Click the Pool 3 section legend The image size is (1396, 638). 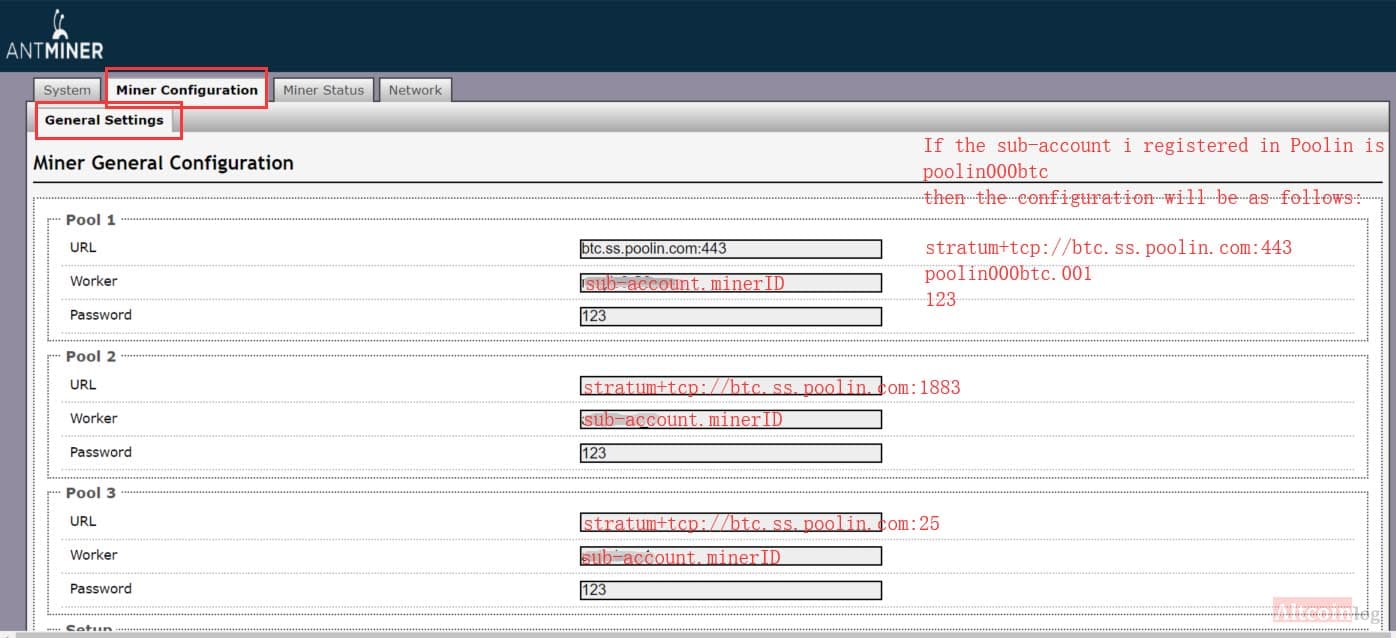91,493
